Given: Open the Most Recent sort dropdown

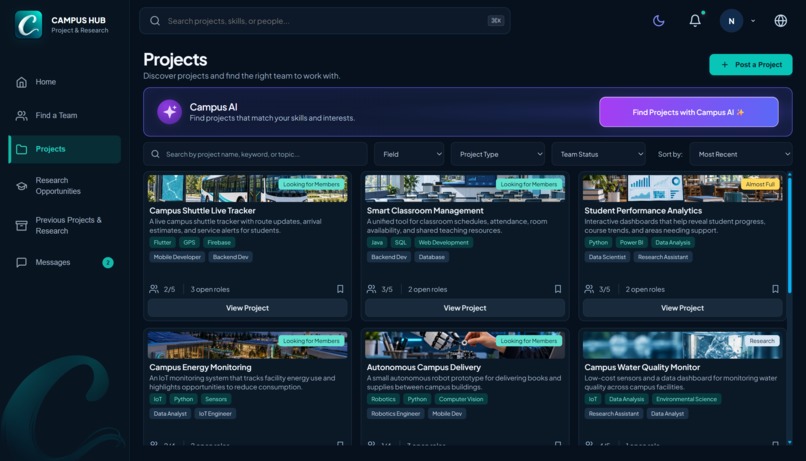Looking at the screenshot, I should click(x=741, y=154).
